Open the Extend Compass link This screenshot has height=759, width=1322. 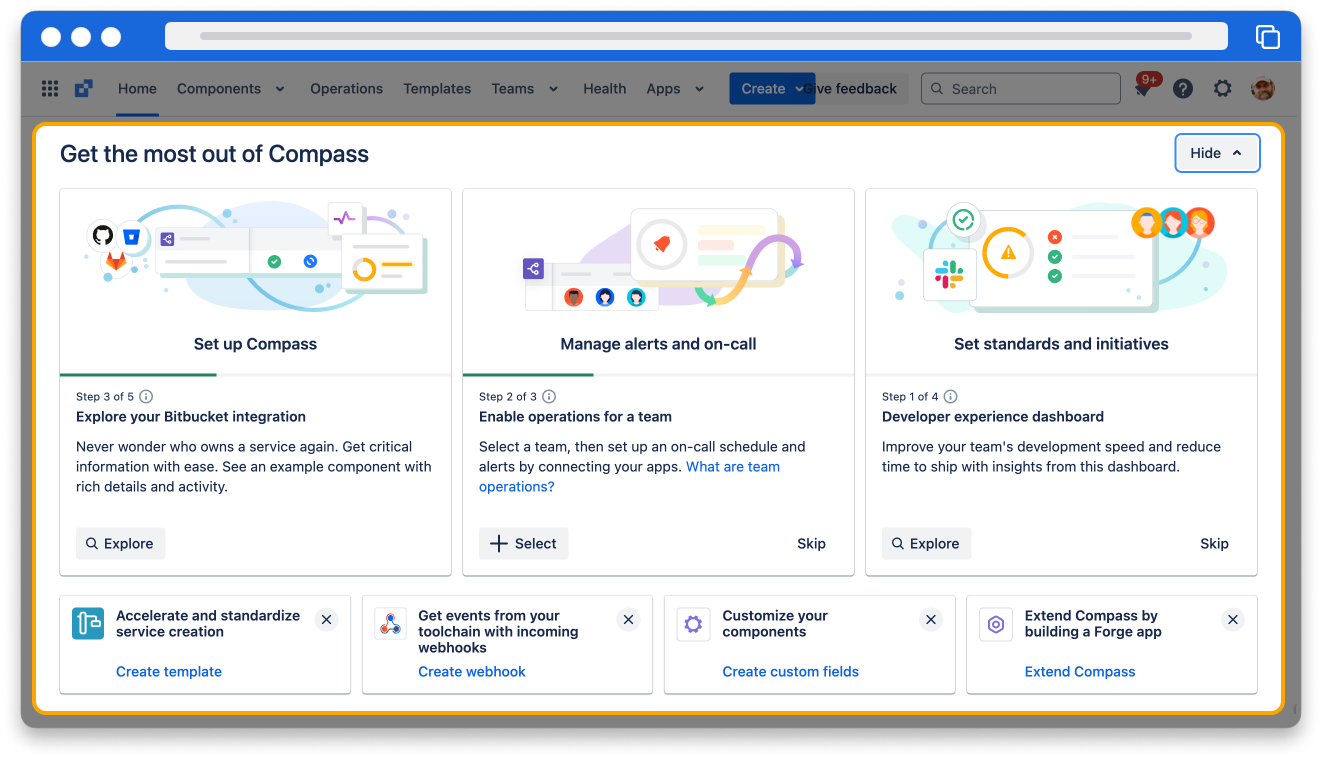pos(1080,672)
